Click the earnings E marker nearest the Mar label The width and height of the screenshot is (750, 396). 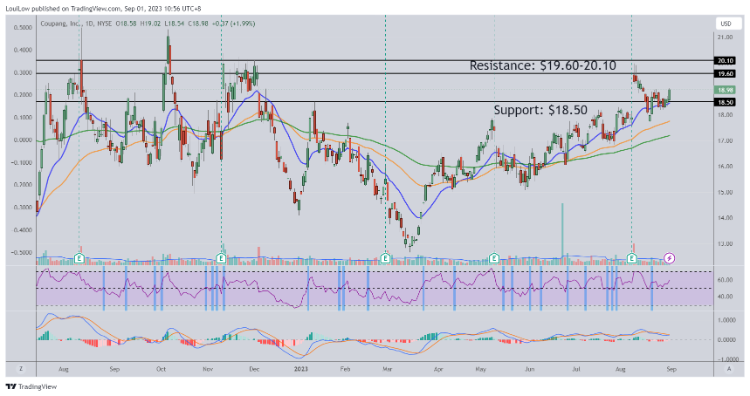click(386, 259)
